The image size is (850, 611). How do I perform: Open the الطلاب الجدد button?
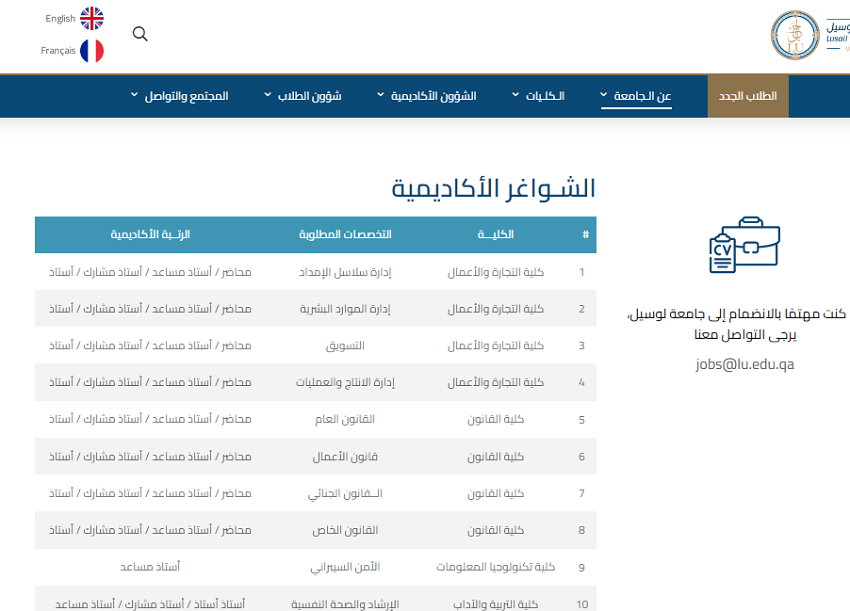coord(748,96)
